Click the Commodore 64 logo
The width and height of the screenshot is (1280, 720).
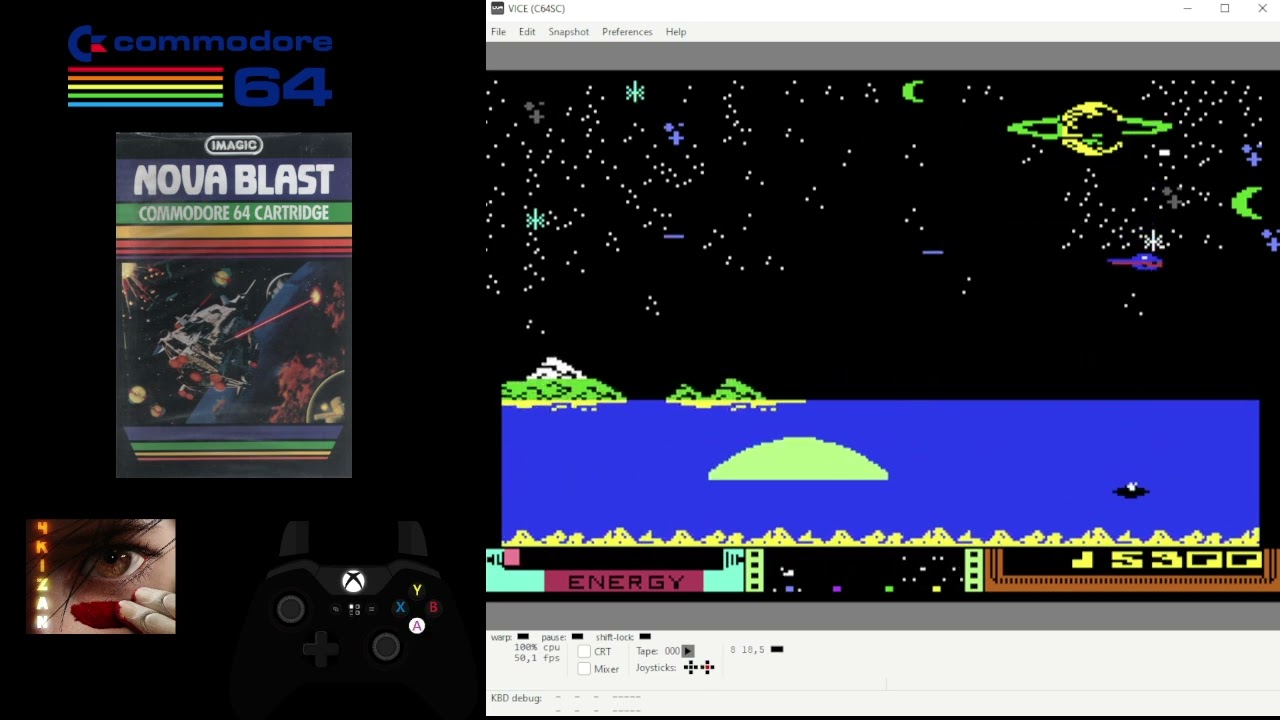pos(200,66)
